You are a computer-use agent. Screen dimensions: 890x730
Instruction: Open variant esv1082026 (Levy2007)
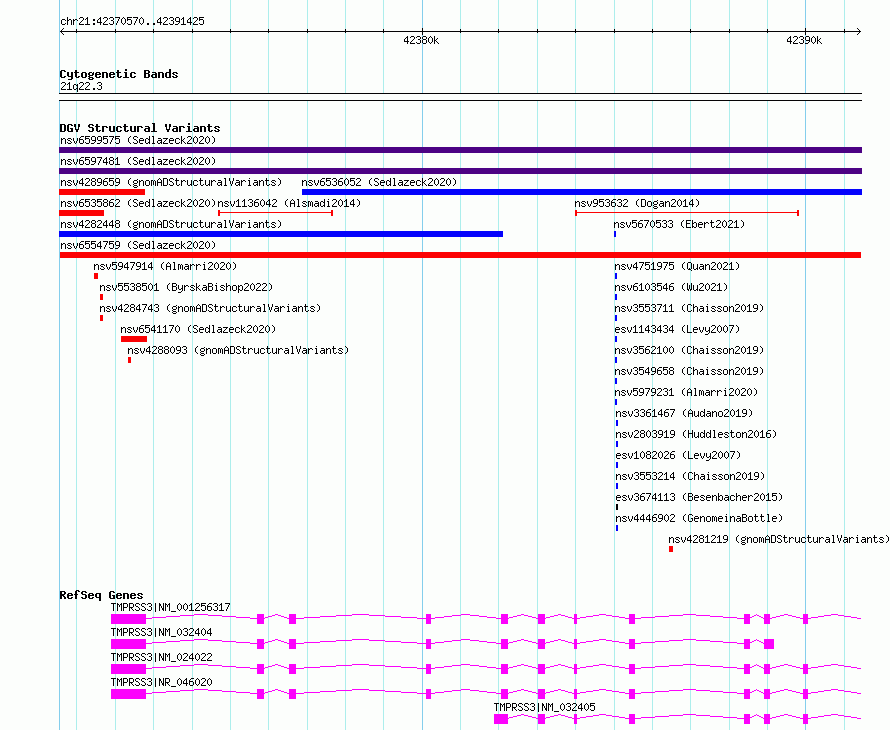(678, 455)
